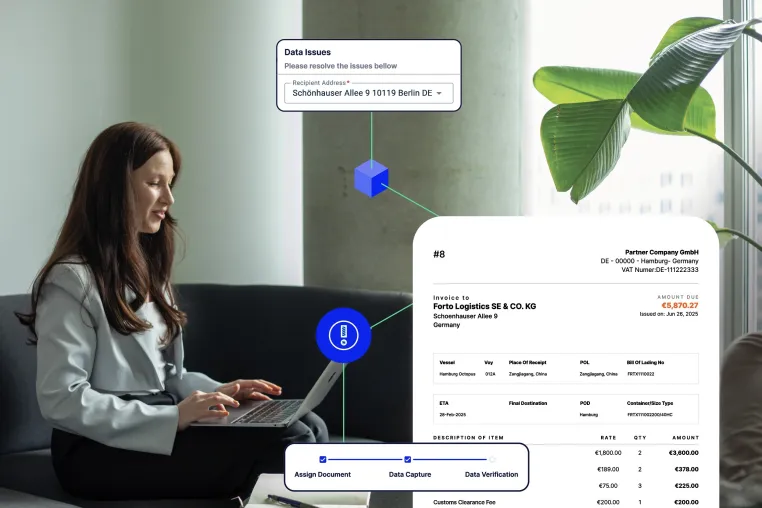Screen dimensions: 762x508
Task: Click the RATE column header
Action: 608,438
